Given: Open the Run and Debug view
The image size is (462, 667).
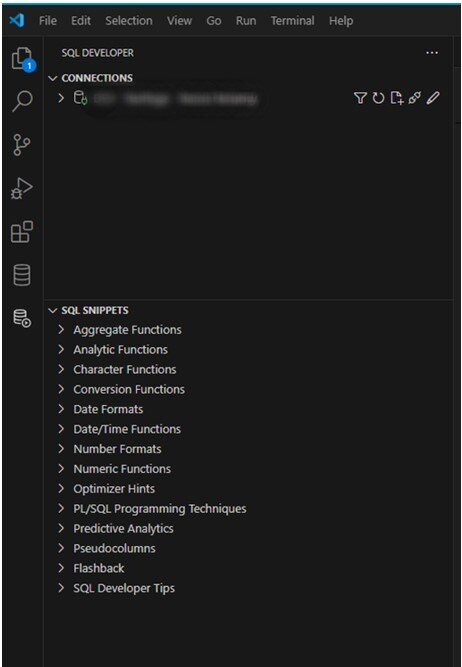Looking at the screenshot, I should [22, 188].
